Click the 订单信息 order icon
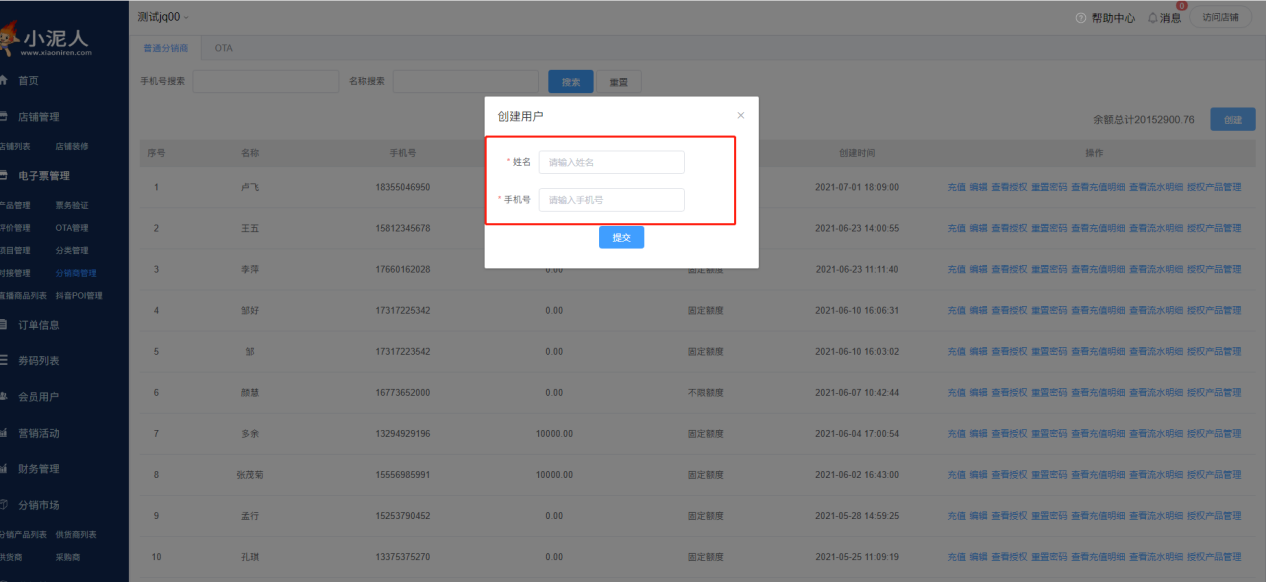Image resolution: width=1266 pixels, height=582 pixels. point(5,325)
